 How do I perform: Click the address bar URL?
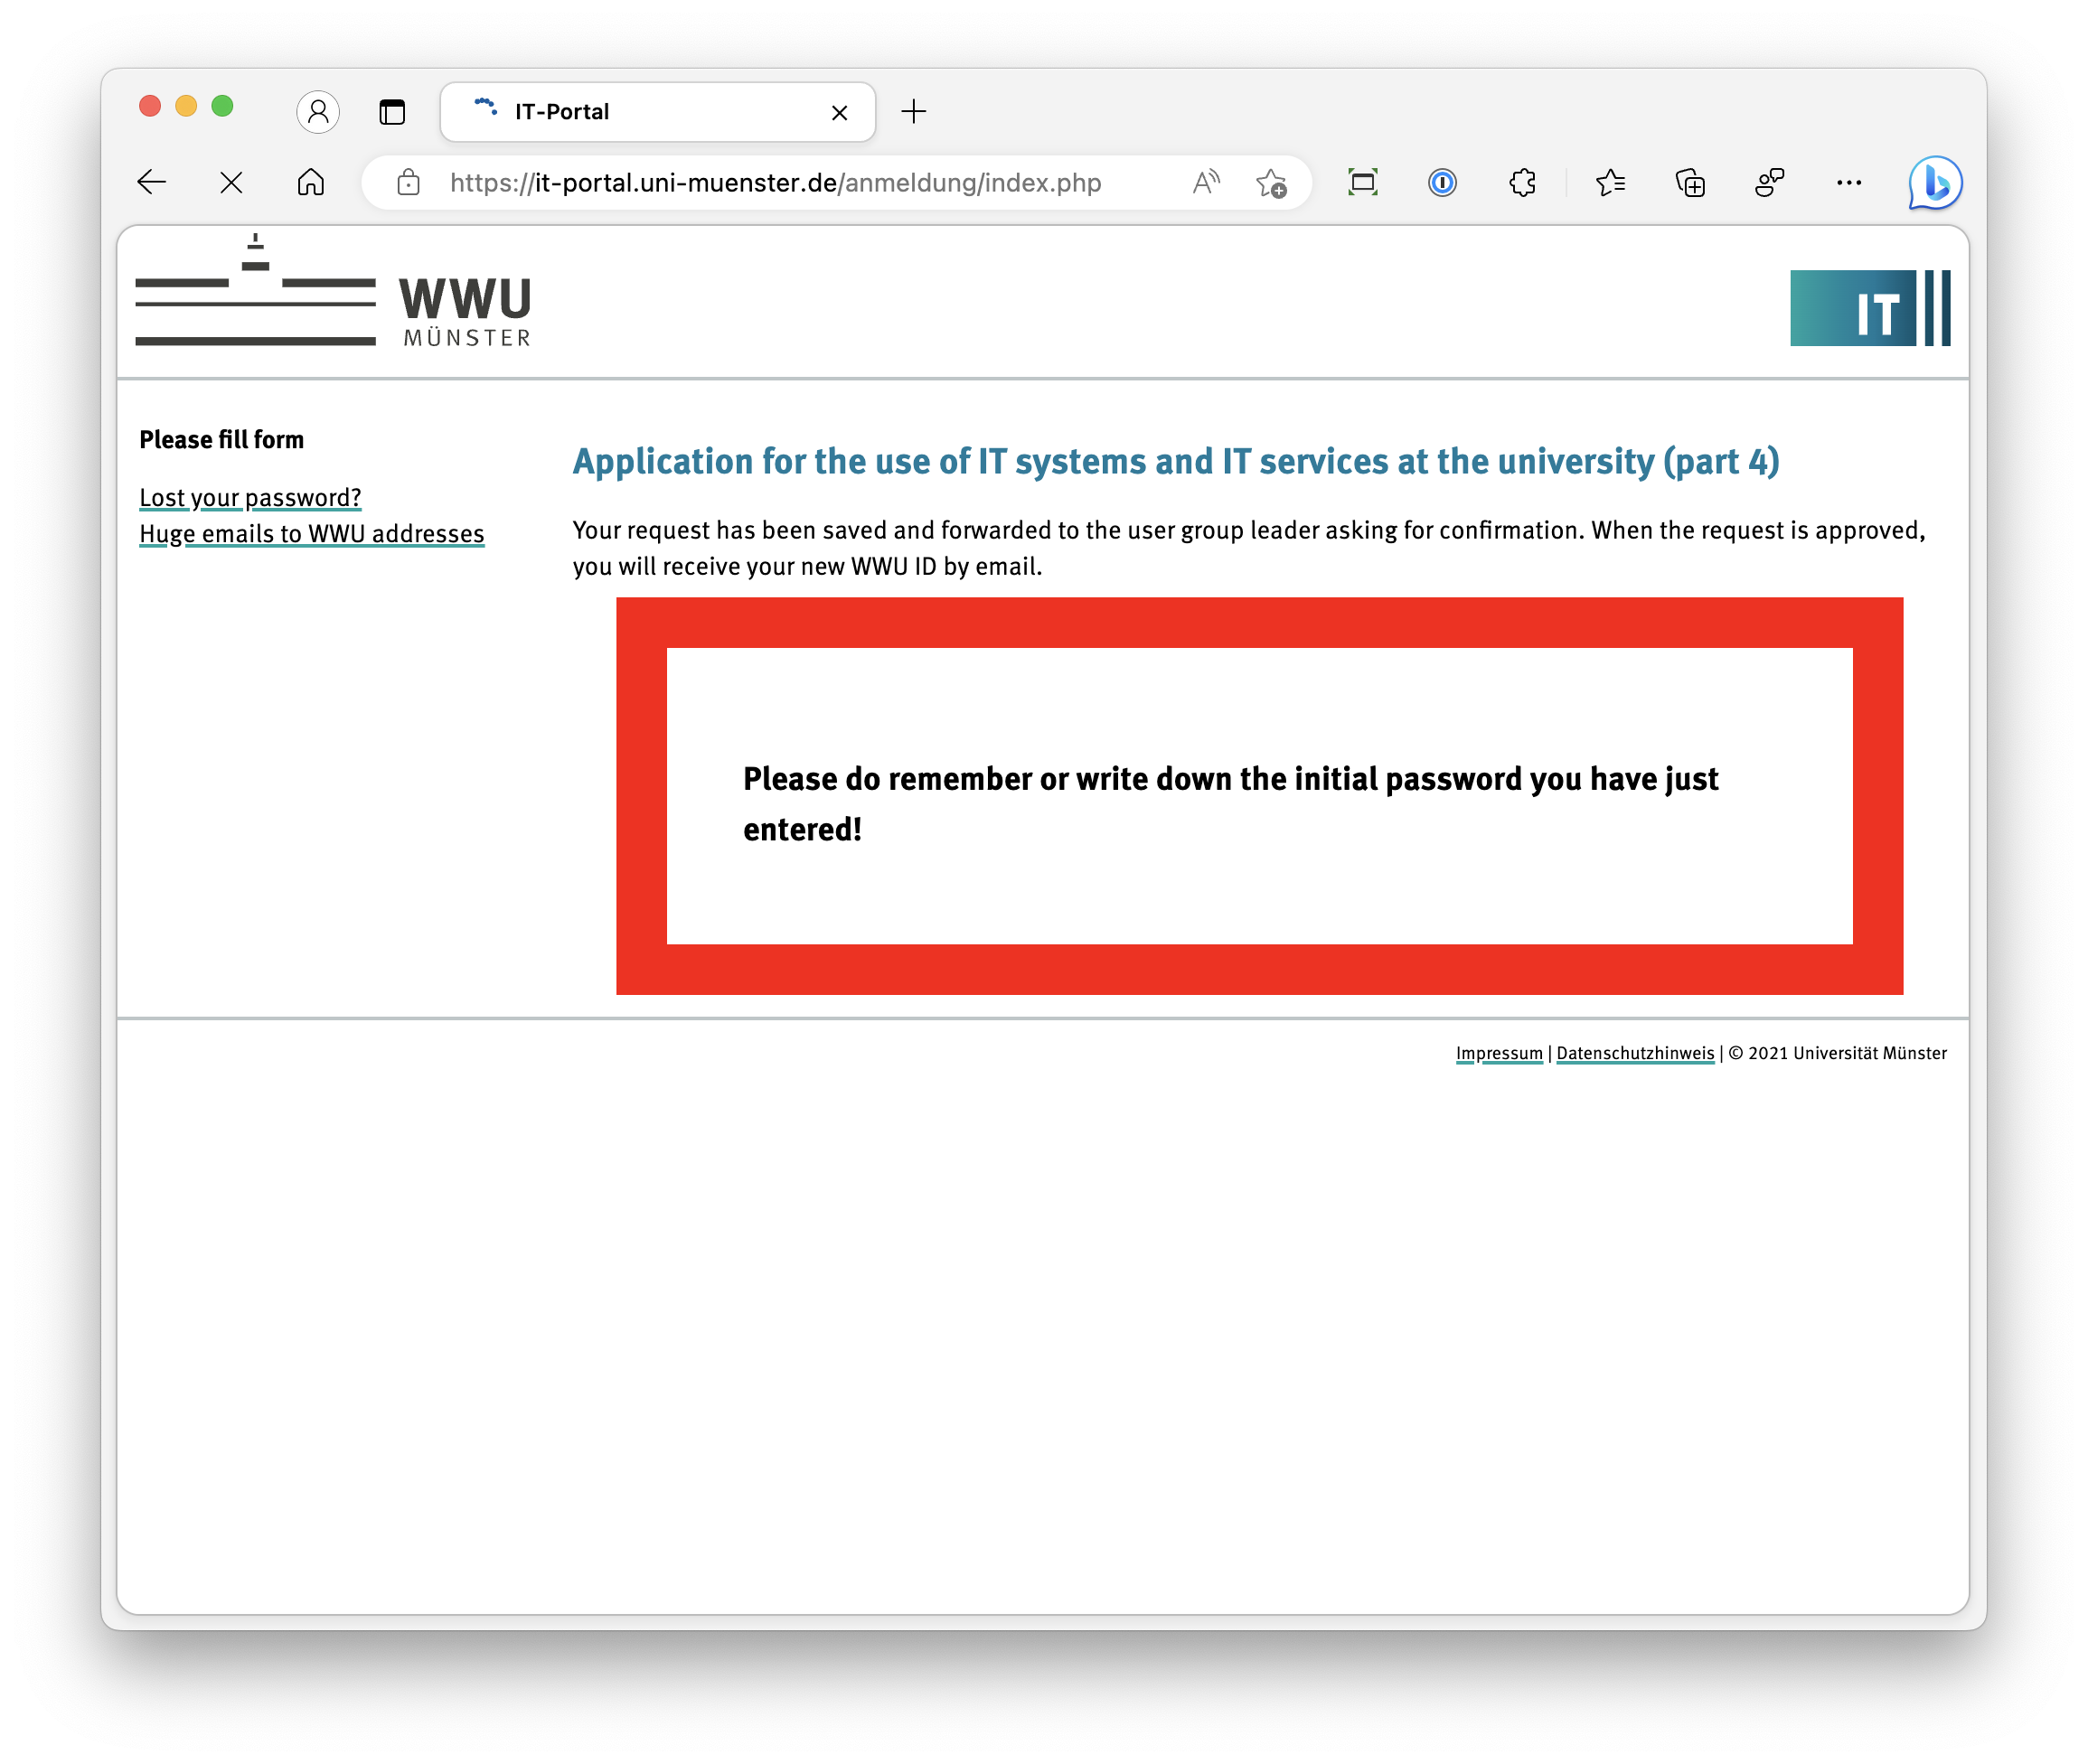tap(775, 182)
